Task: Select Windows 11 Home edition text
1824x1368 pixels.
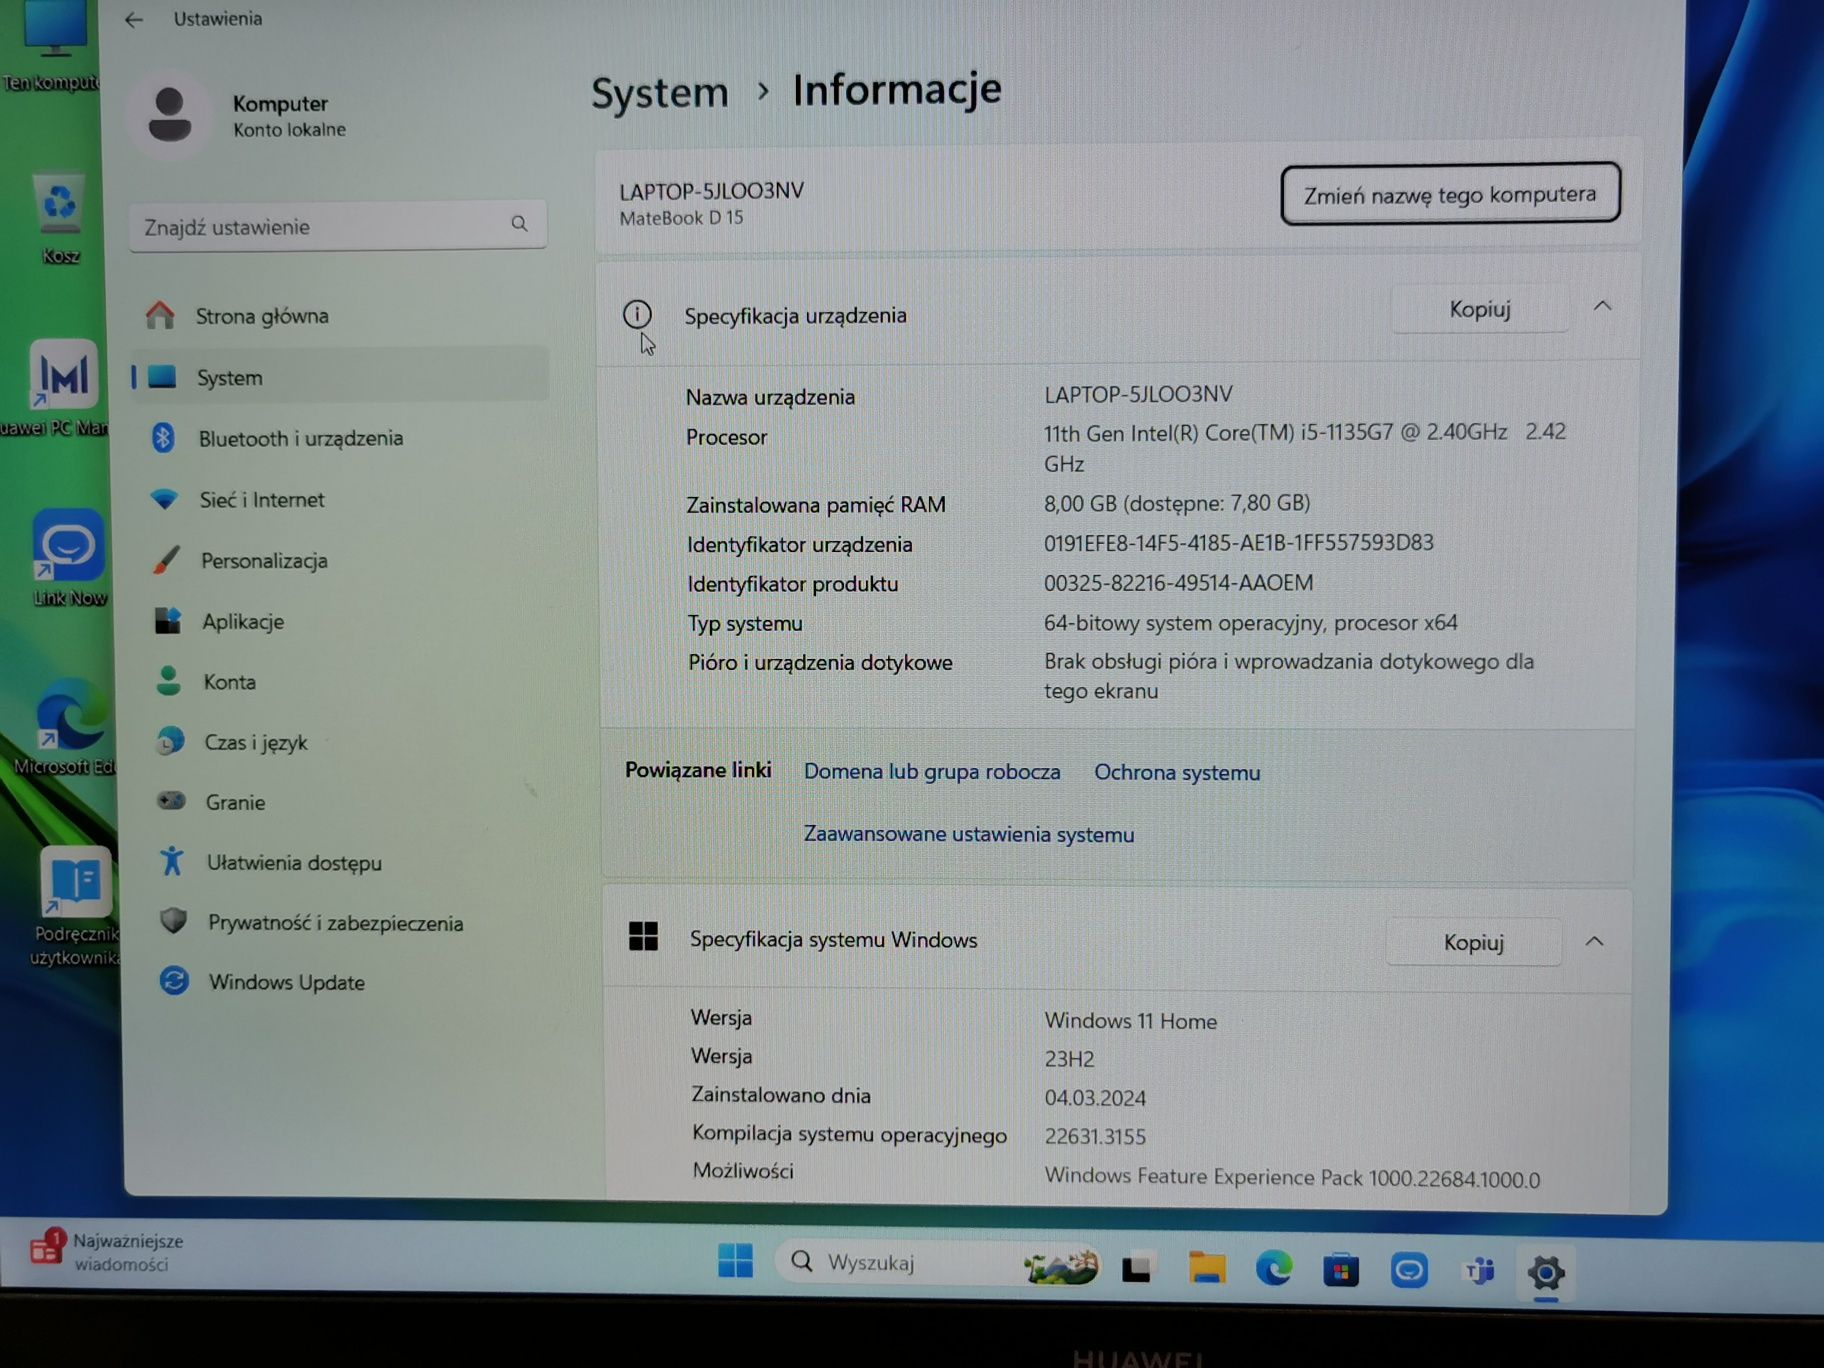Action: (x=1131, y=1021)
